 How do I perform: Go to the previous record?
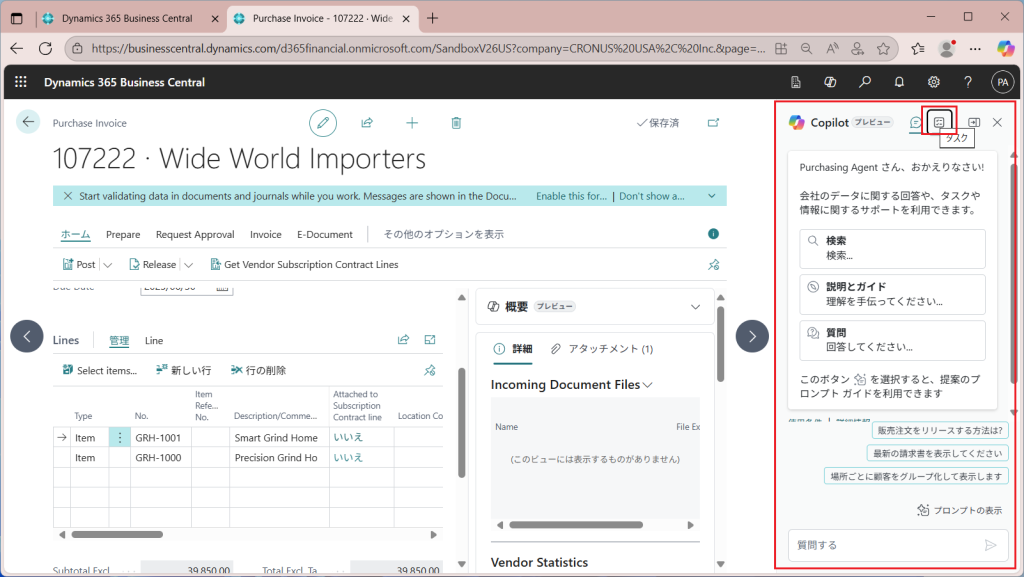27,336
